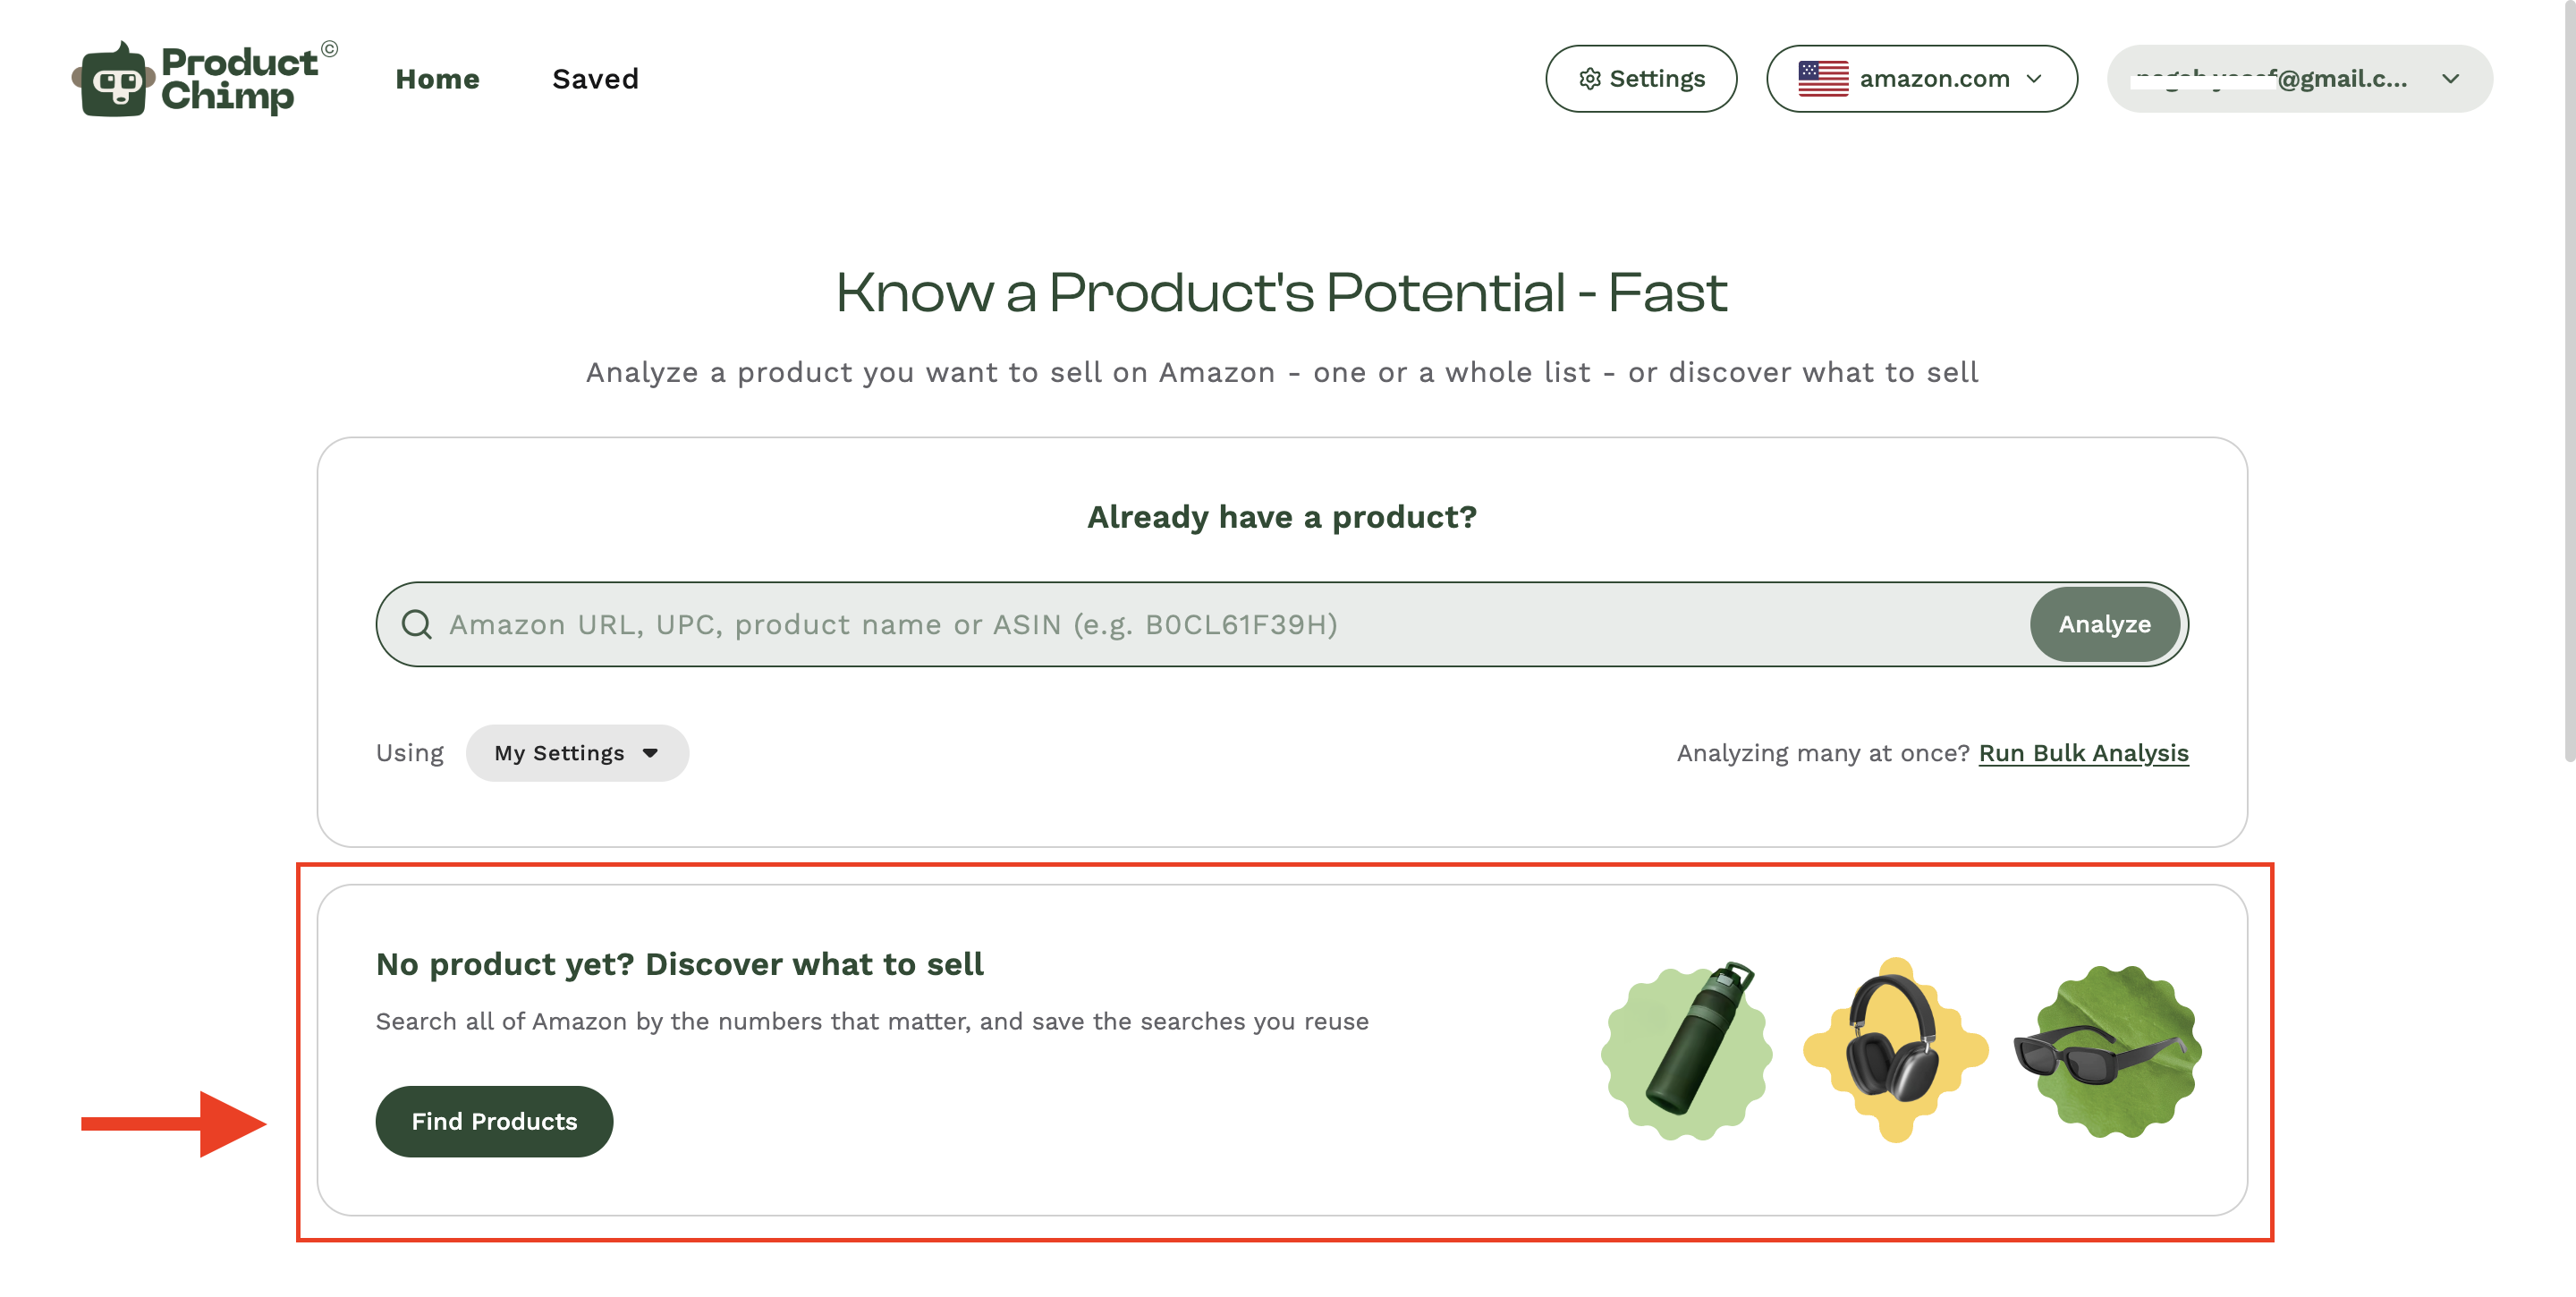Open the Saved tab

click(595, 79)
